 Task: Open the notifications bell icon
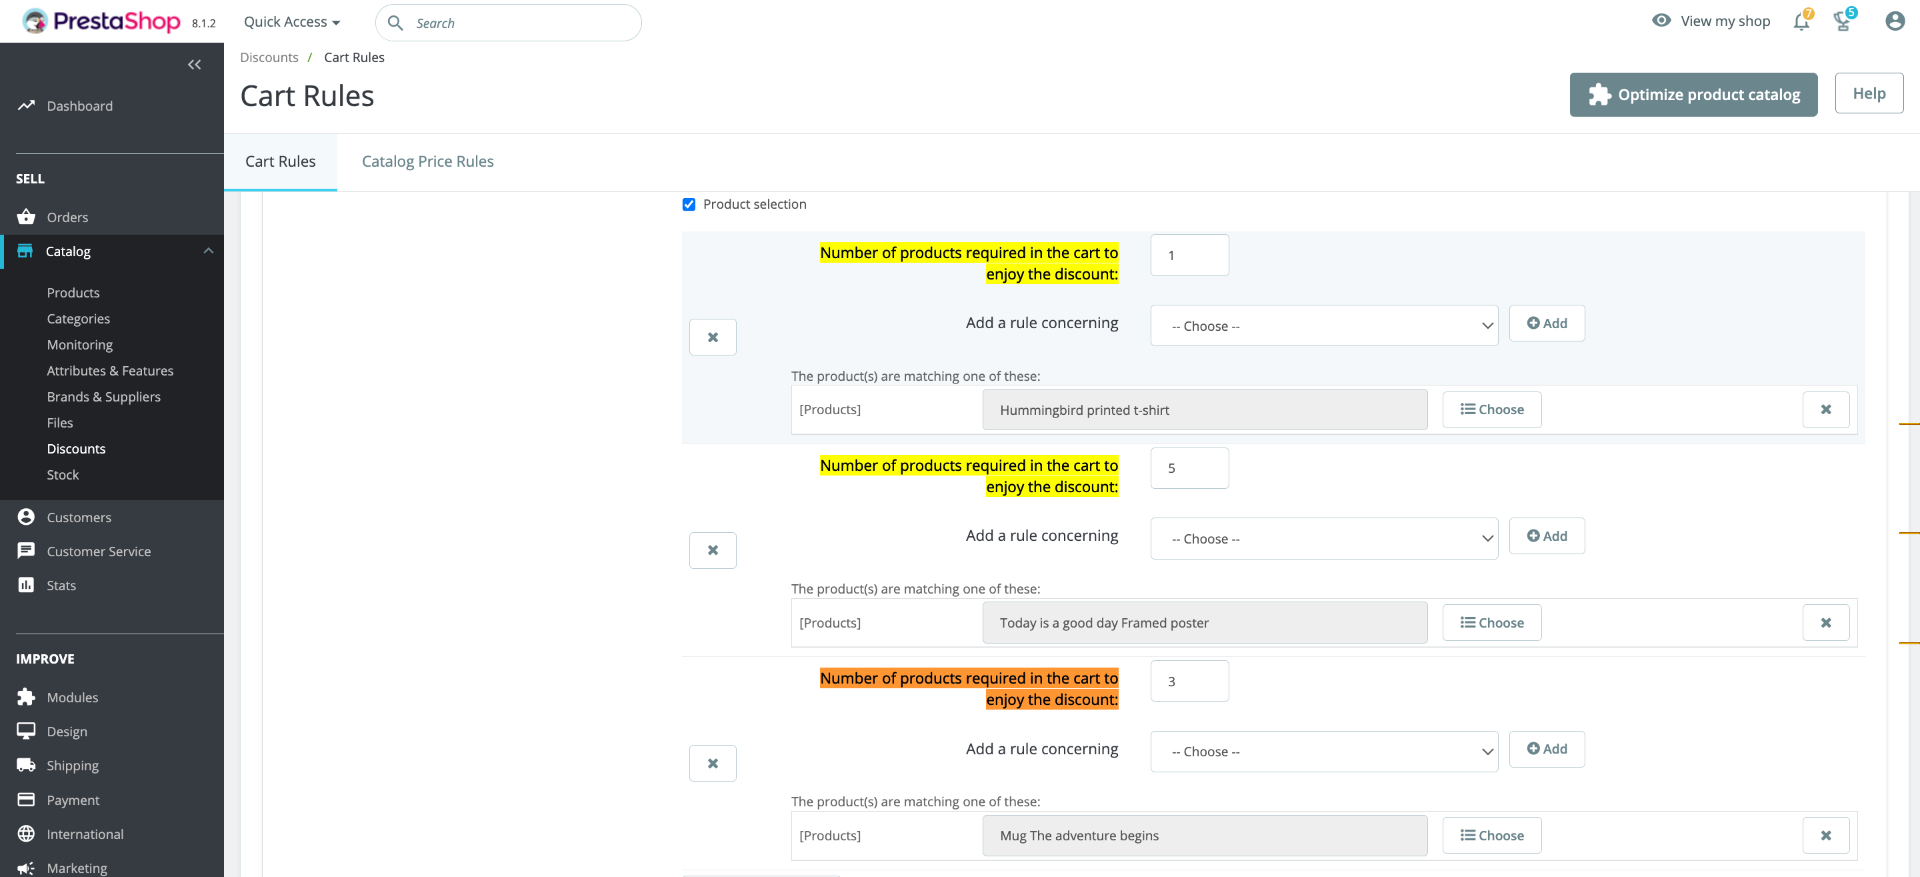1801,21
